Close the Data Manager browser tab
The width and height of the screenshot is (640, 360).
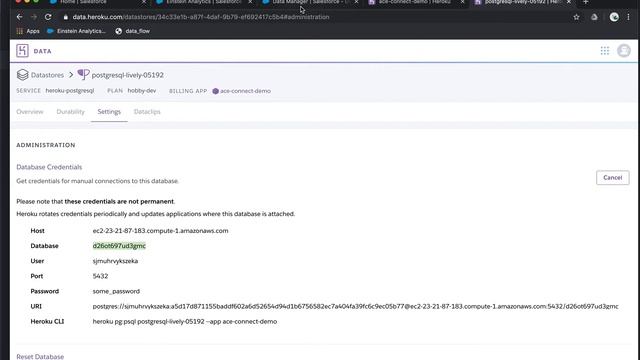[356, 2]
